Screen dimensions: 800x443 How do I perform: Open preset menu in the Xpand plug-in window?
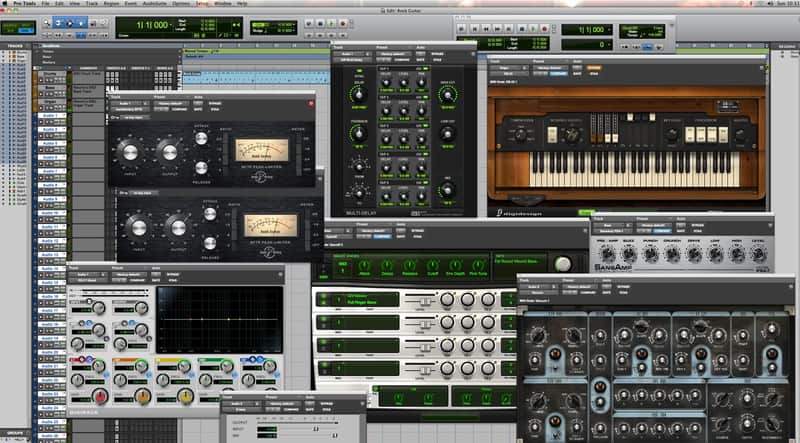(x=373, y=231)
